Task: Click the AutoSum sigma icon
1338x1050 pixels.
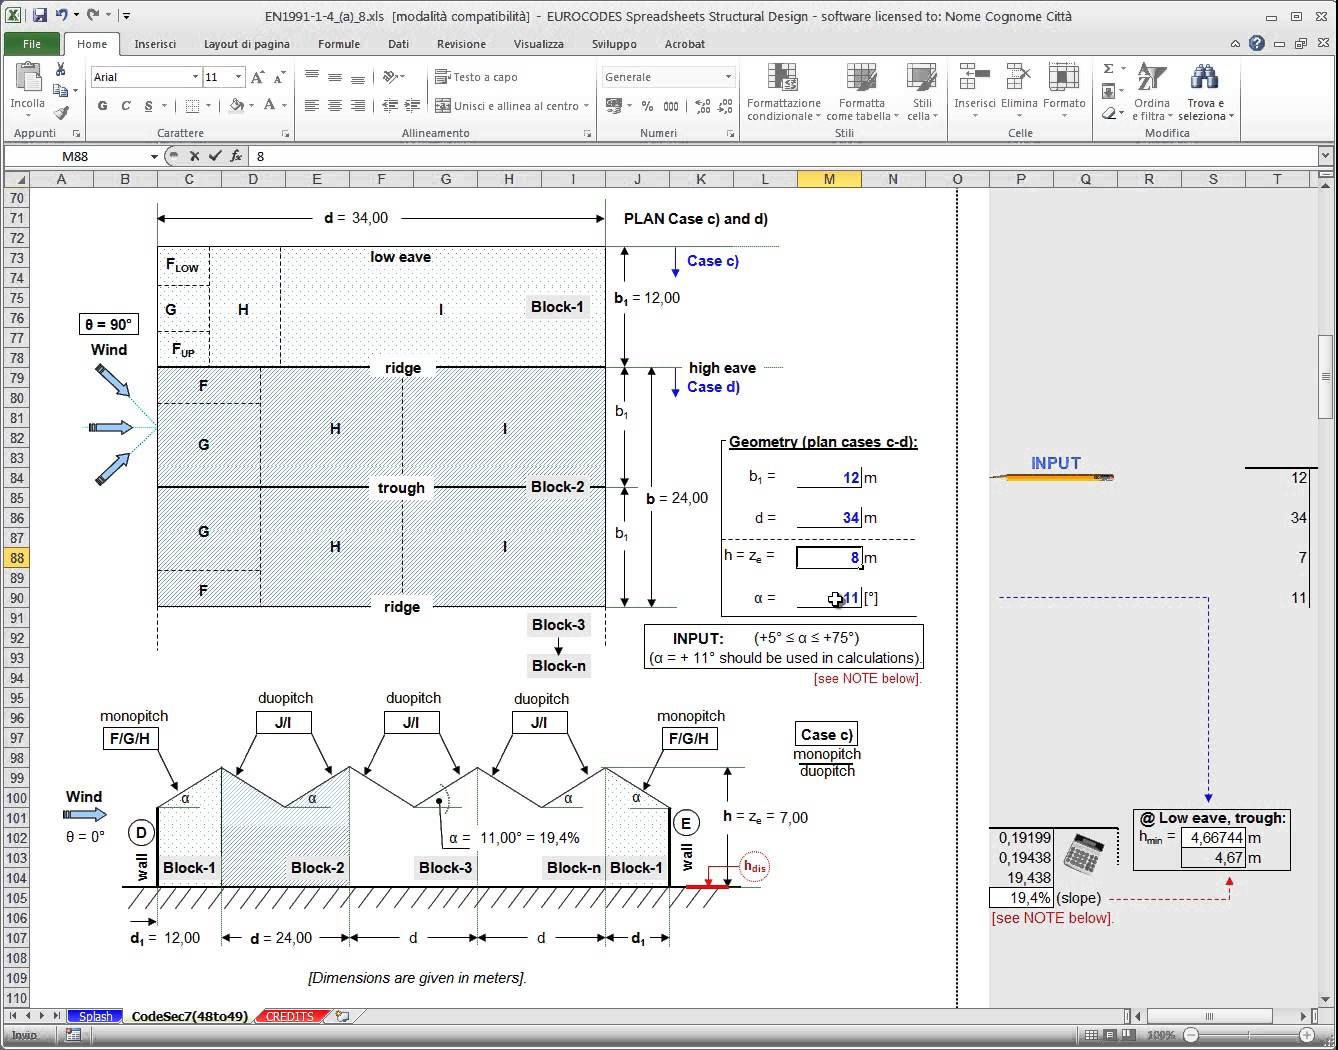Action: click(x=1108, y=69)
